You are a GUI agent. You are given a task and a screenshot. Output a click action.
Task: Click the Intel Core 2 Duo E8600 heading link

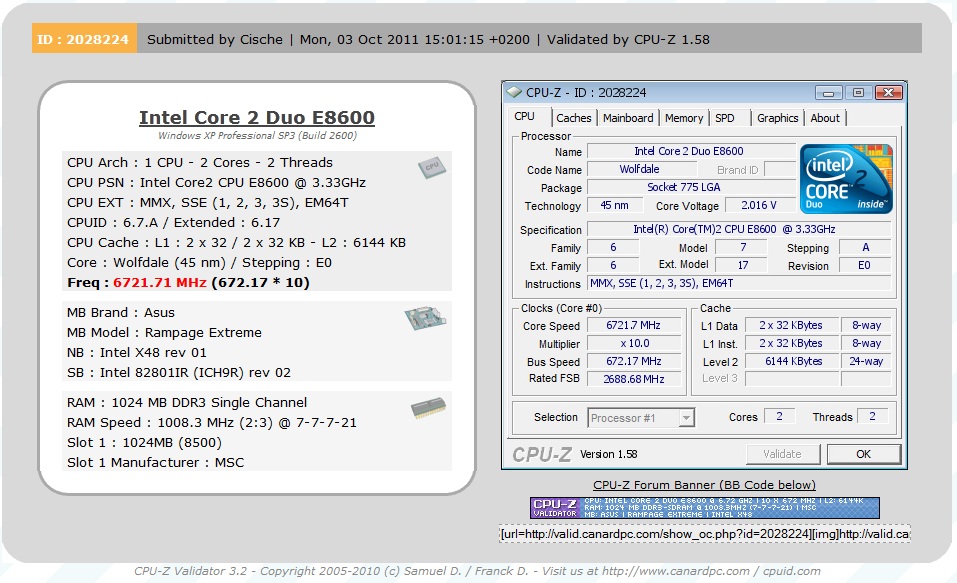click(257, 117)
